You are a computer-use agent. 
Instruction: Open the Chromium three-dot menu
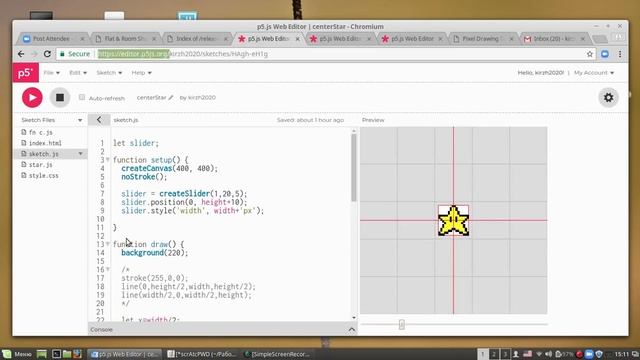[x=620, y=54]
